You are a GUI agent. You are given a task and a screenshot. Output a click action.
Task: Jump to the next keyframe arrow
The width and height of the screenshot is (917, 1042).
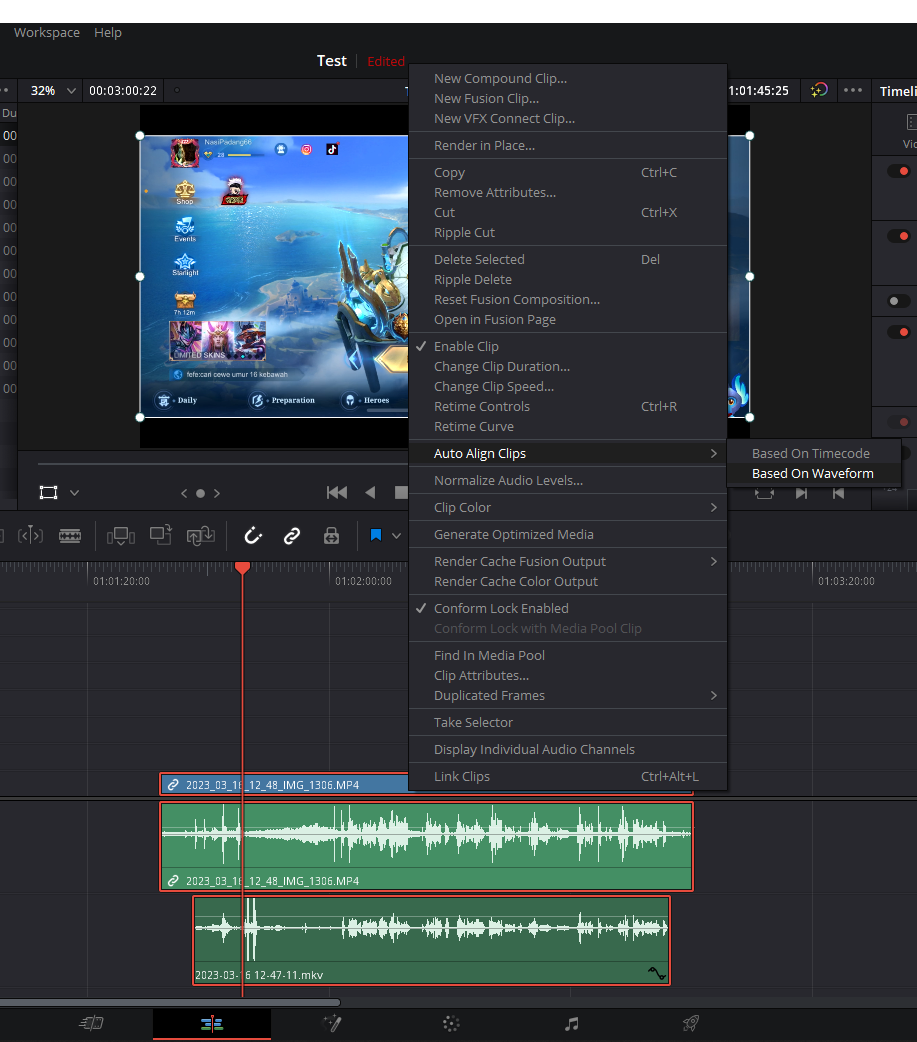pos(217,493)
